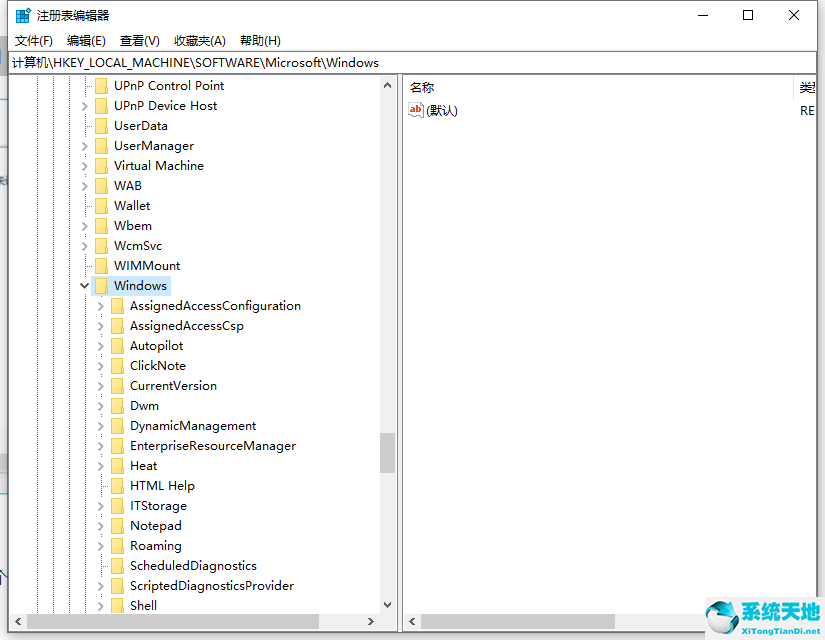The height and width of the screenshot is (640, 825).
Task: Click the Dwm key folder icon
Action: pyautogui.click(x=118, y=405)
